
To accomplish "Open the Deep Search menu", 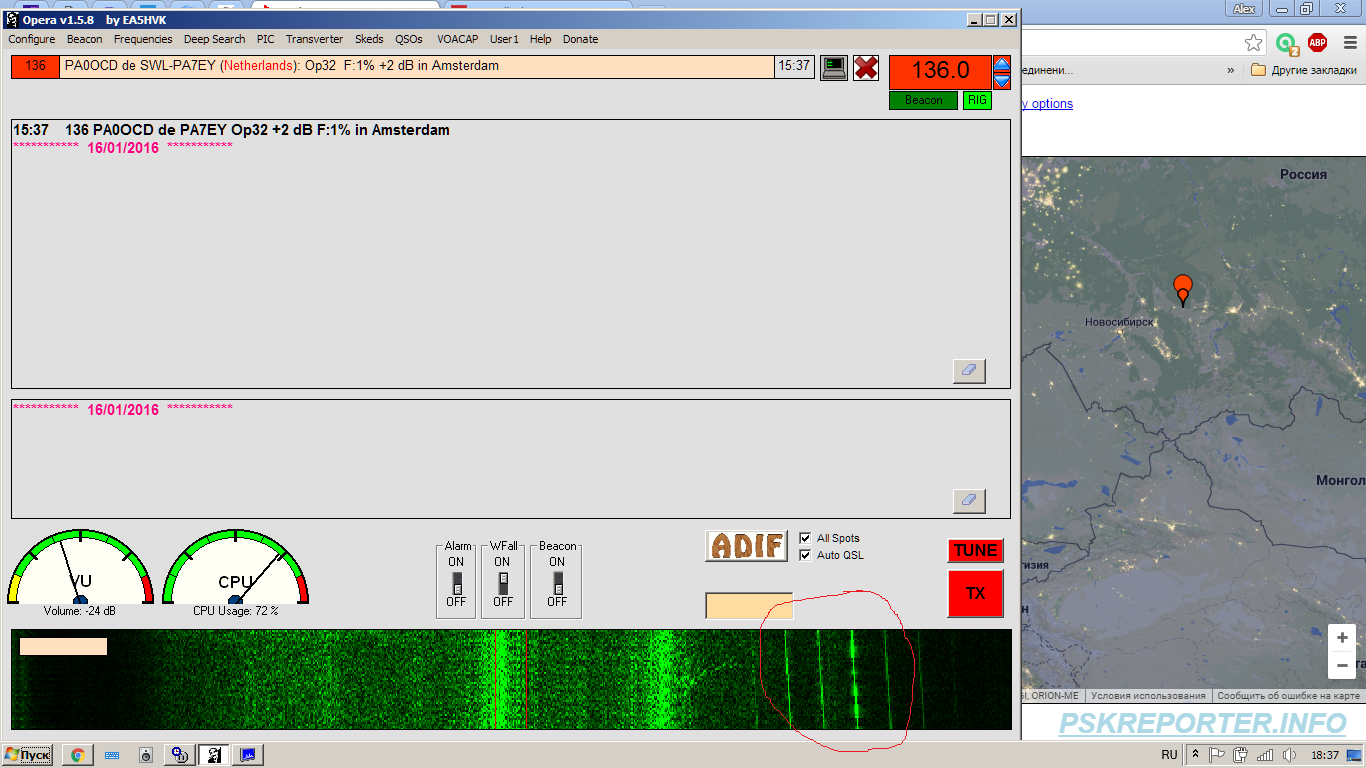I will pos(214,39).
